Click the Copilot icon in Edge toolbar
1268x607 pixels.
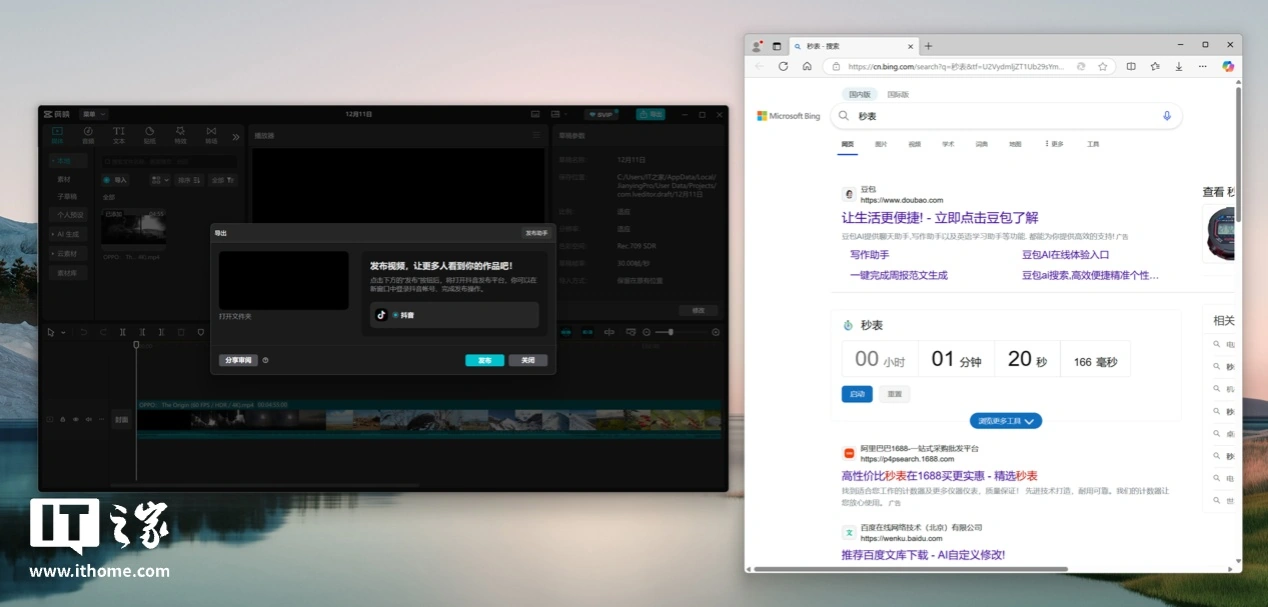tap(1228, 66)
